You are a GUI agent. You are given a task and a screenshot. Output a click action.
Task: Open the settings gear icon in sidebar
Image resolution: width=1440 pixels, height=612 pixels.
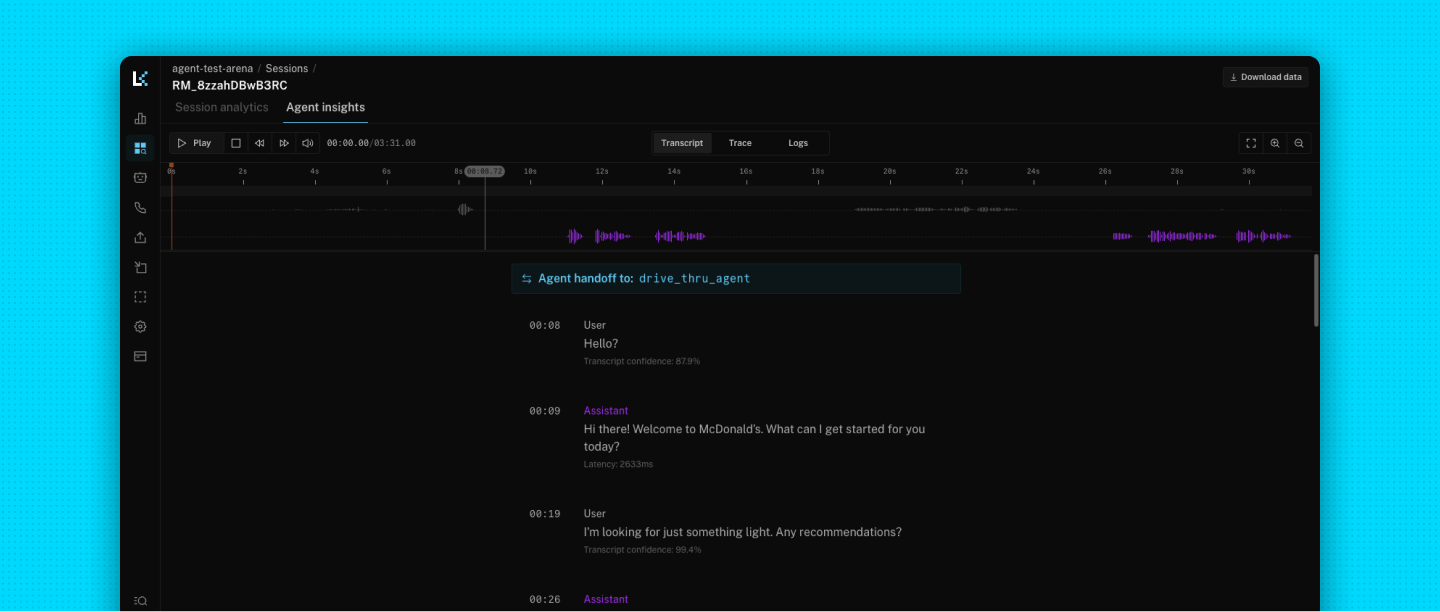tap(140, 327)
